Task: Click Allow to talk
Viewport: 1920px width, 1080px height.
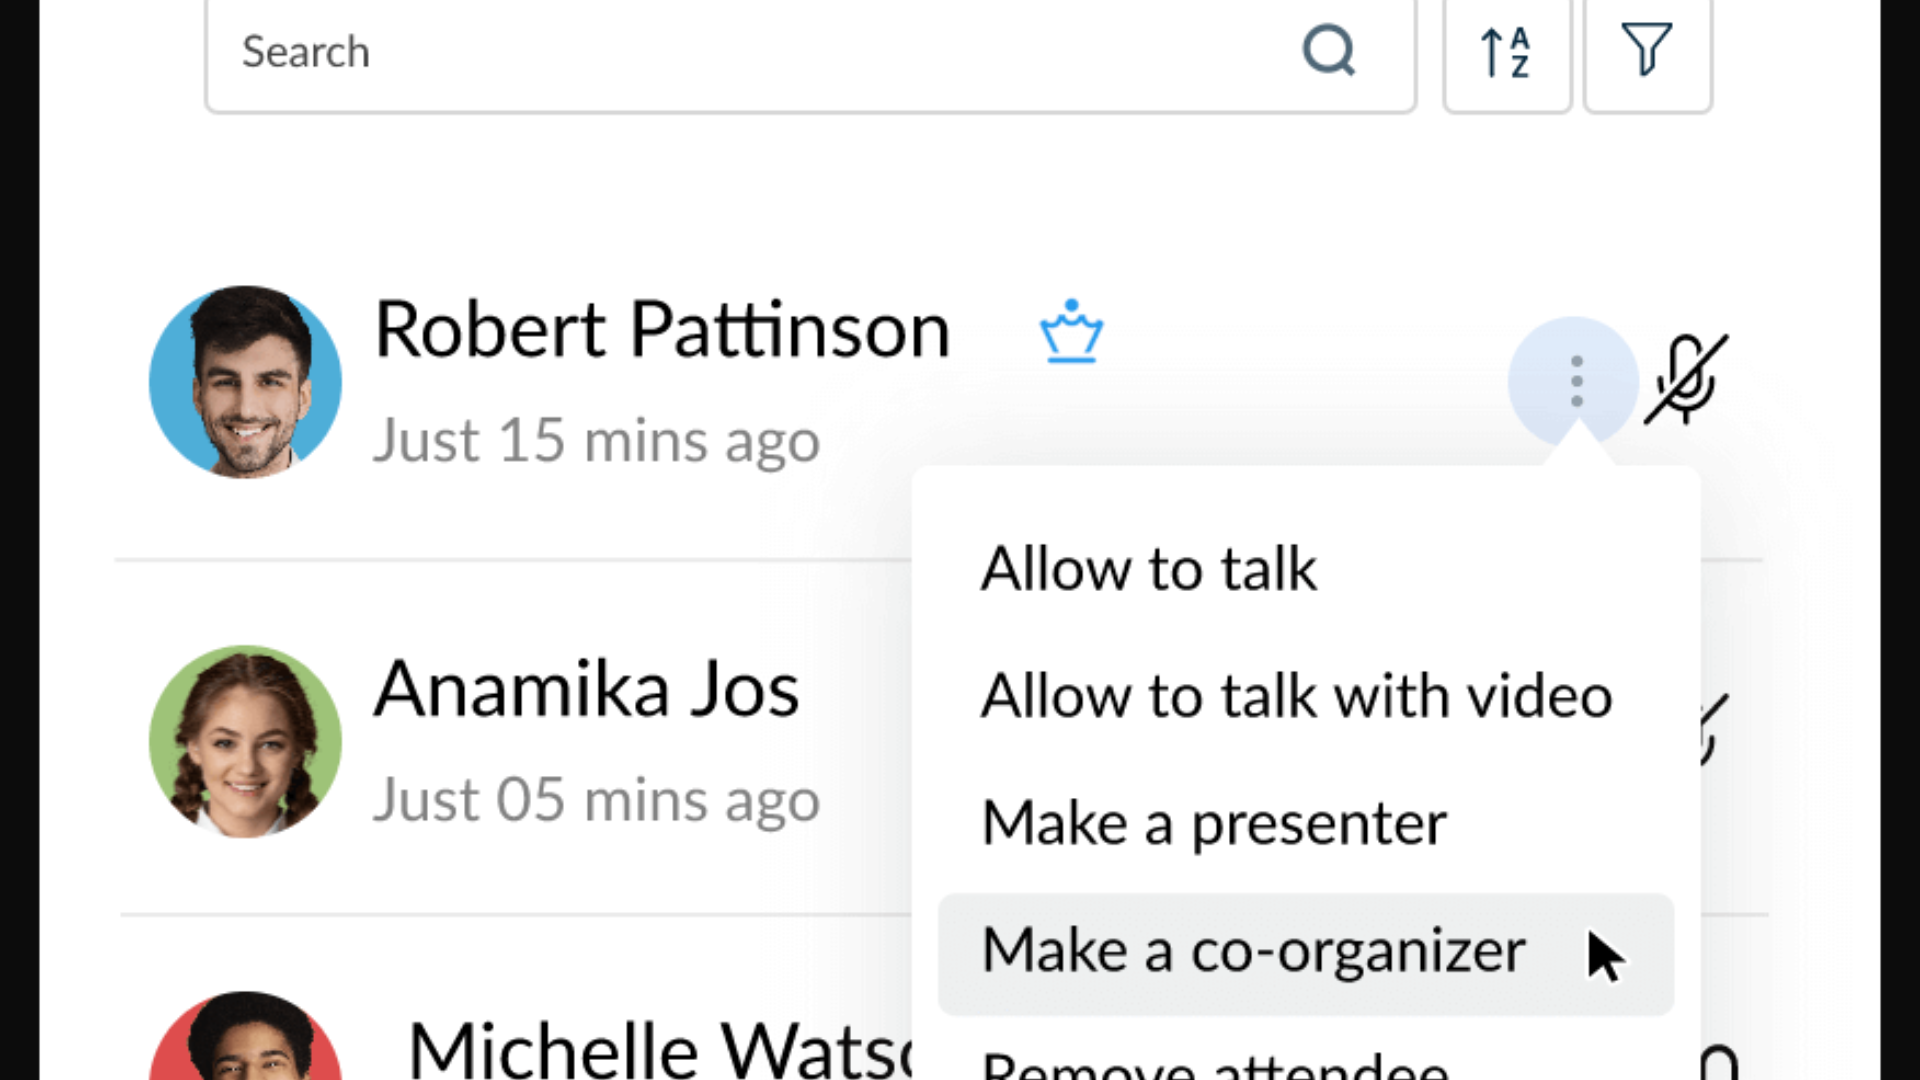Action: coord(1148,568)
